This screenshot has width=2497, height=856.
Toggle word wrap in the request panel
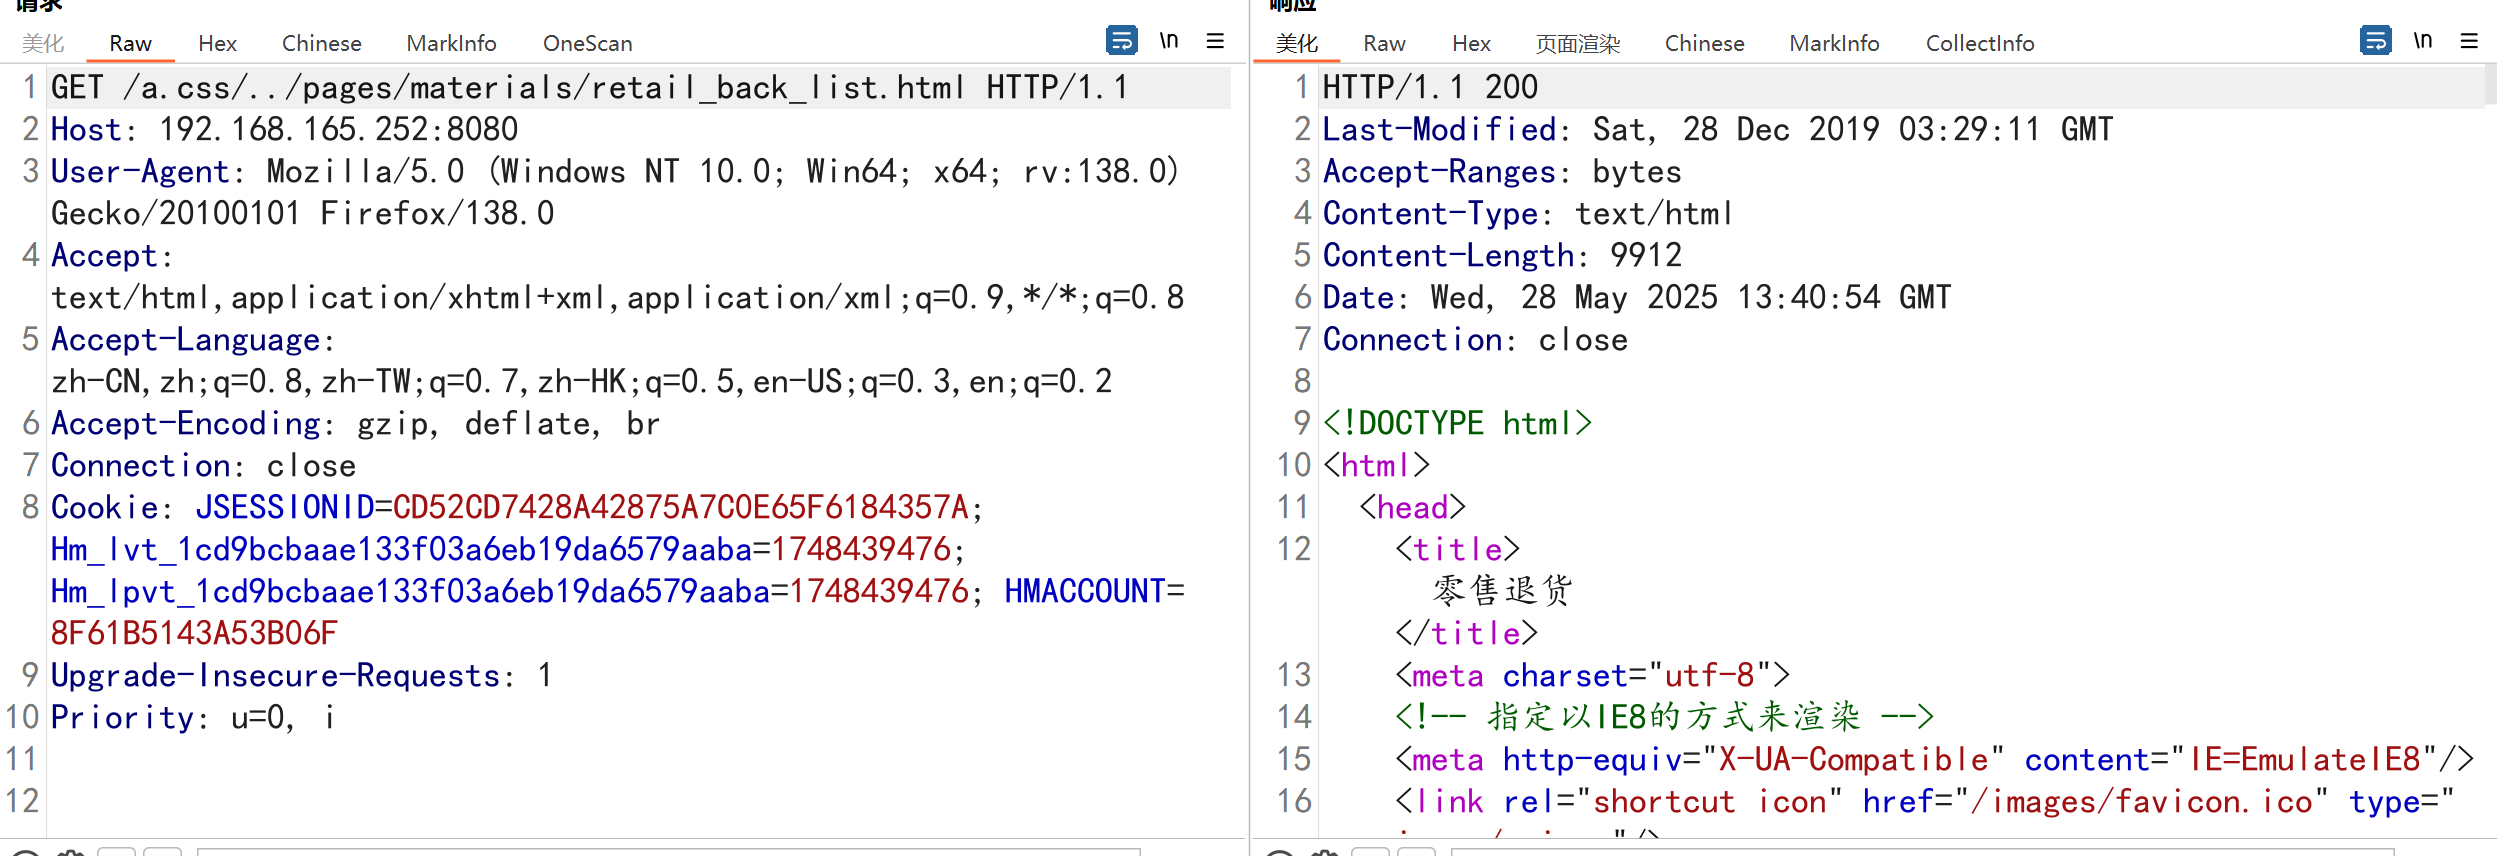point(1121,41)
